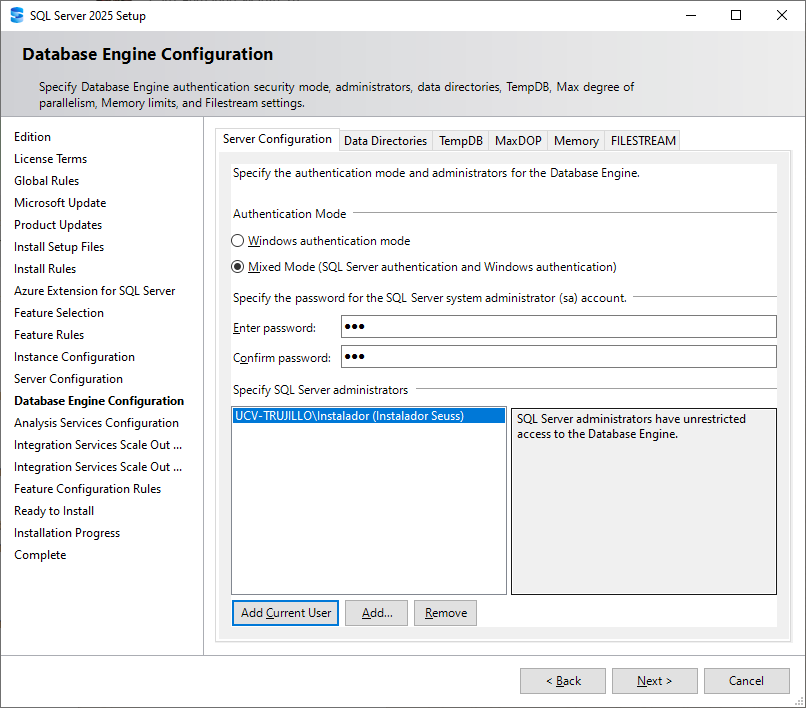Click the administrators description info box

tap(644, 501)
